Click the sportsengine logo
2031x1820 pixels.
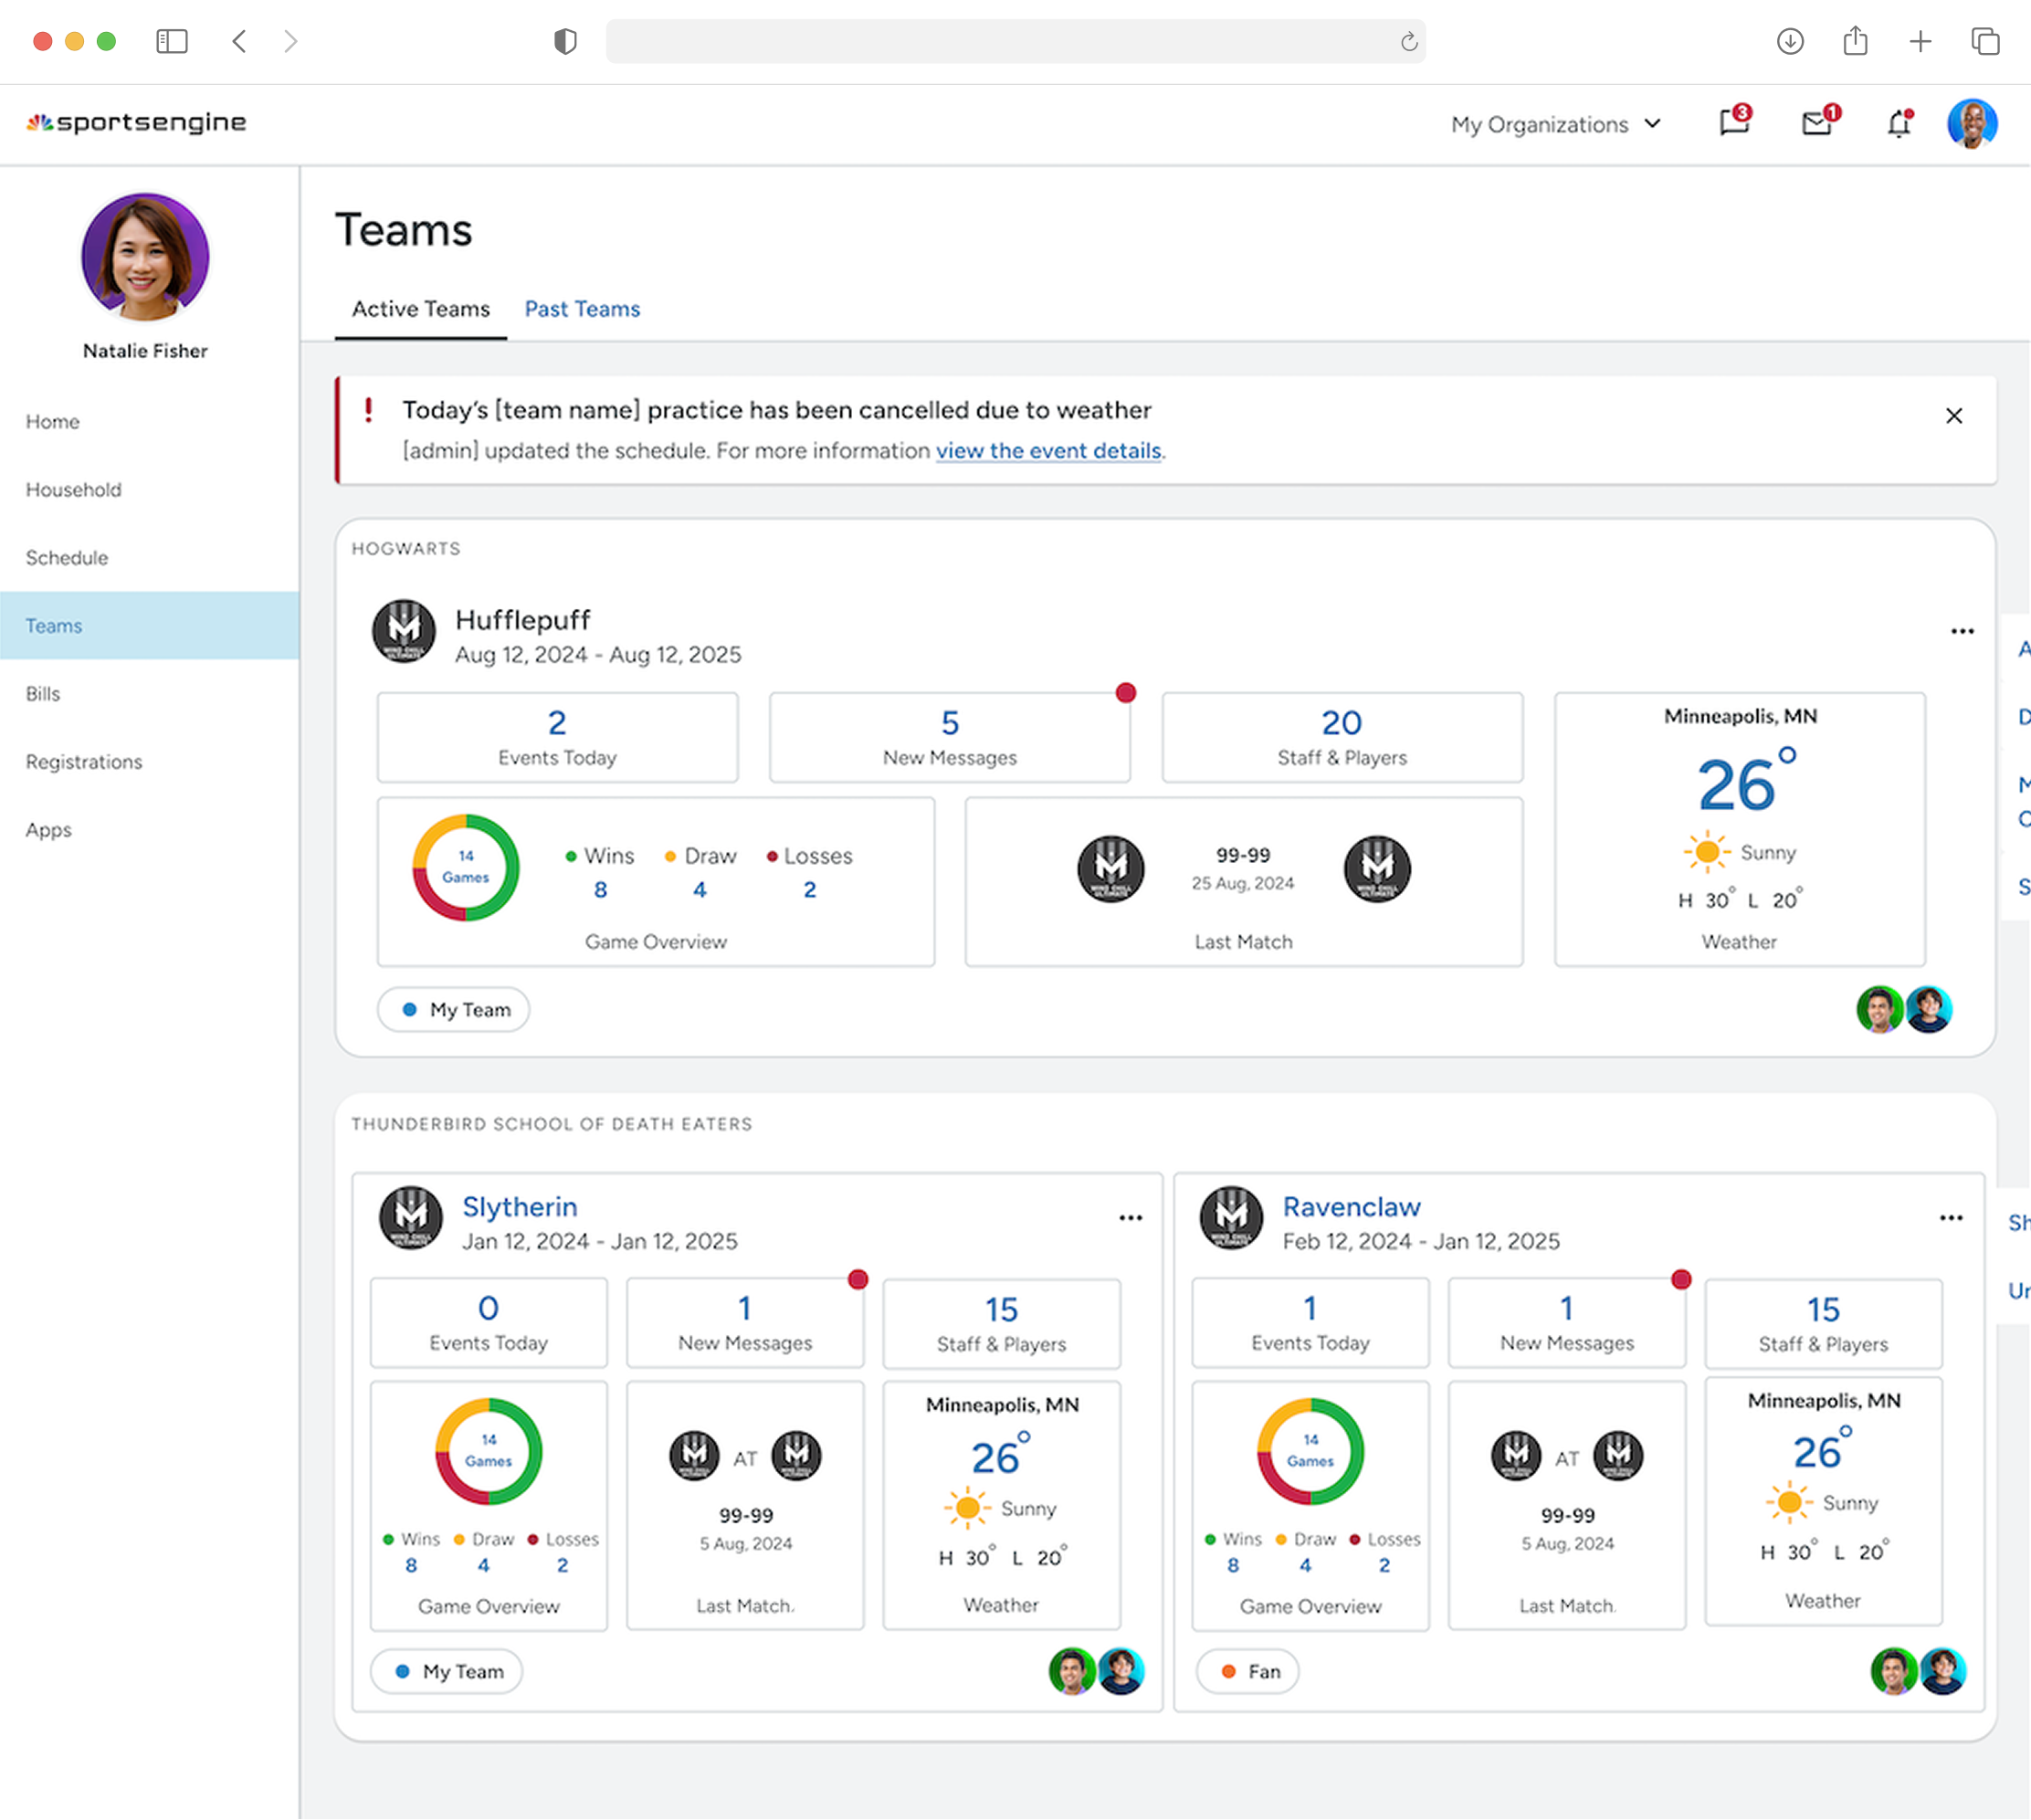[136, 122]
